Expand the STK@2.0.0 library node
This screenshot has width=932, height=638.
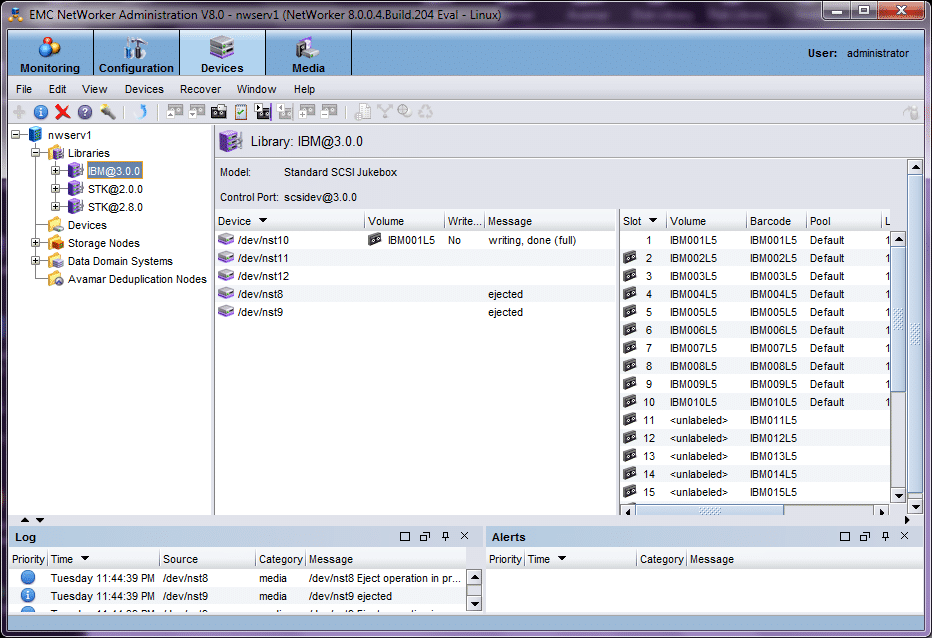pyautogui.click(x=55, y=189)
